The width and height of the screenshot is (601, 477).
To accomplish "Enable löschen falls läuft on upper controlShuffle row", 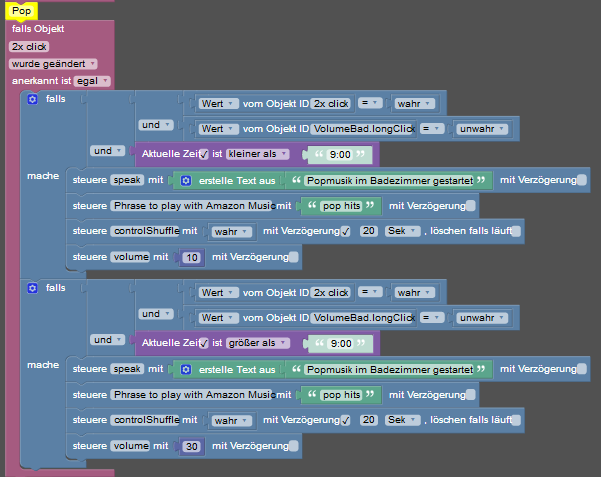I will [x=516, y=231].
